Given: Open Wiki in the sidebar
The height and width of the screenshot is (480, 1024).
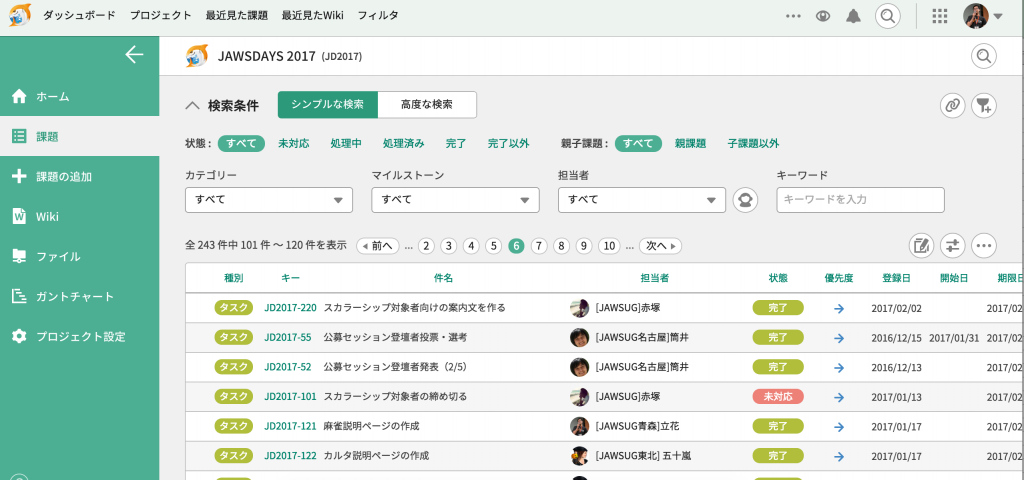Looking at the screenshot, I should pos(80,216).
